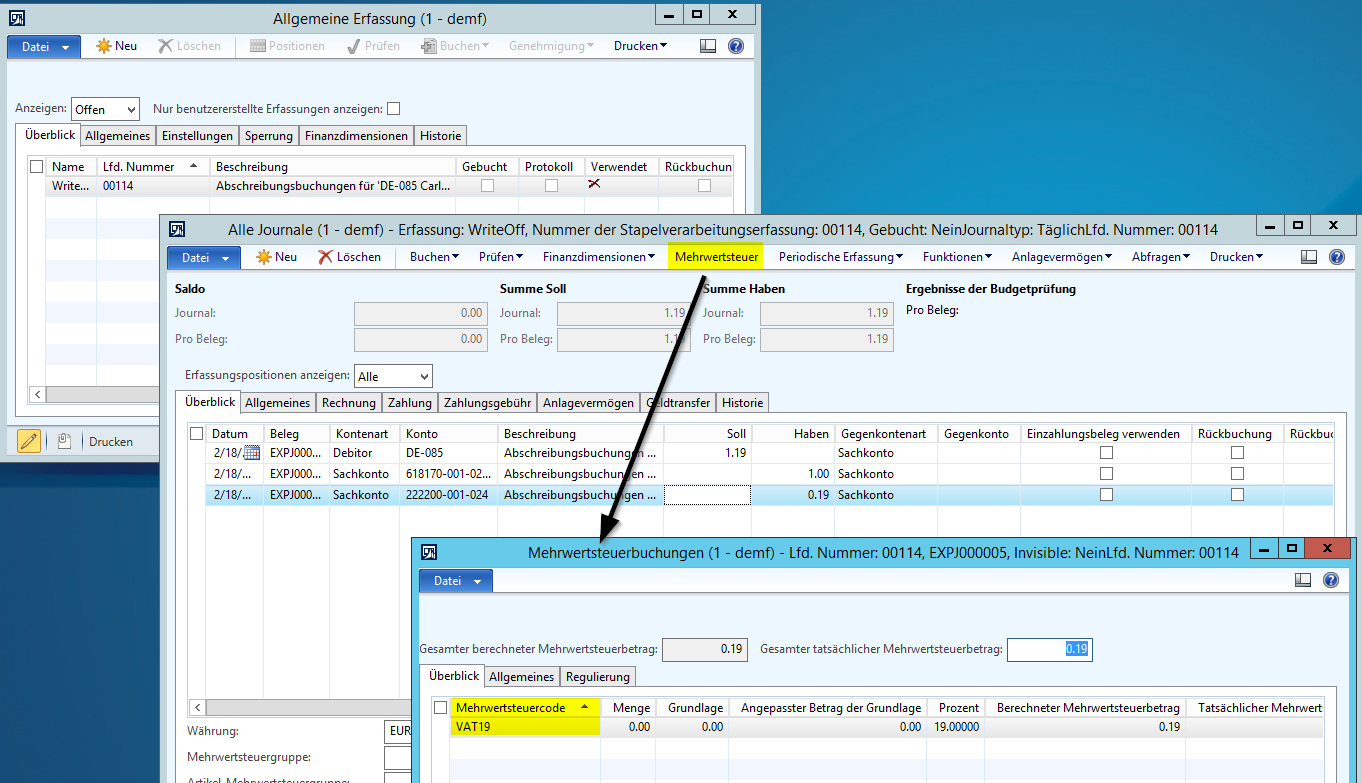
Task: Click help icon in Mehrwertsteuerbuchungen window
Action: pyautogui.click(x=1331, y=580)
